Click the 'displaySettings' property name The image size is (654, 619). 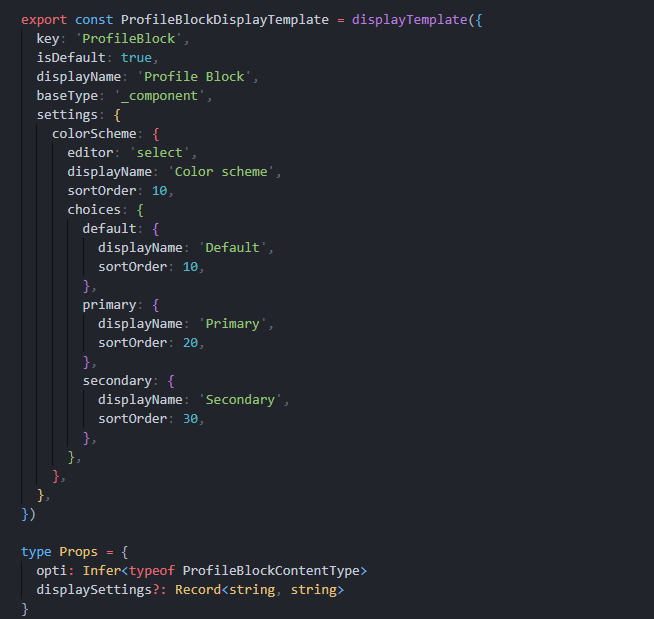coord(94,590)
